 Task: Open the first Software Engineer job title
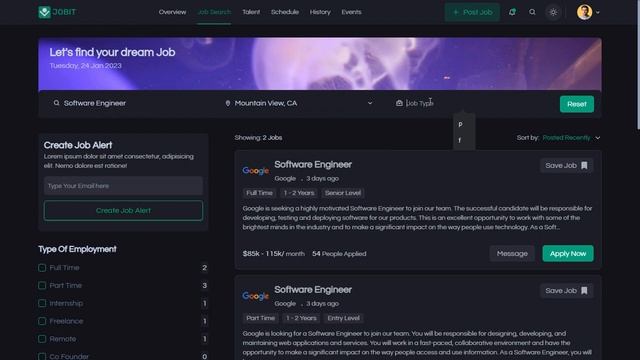(313, 164)
